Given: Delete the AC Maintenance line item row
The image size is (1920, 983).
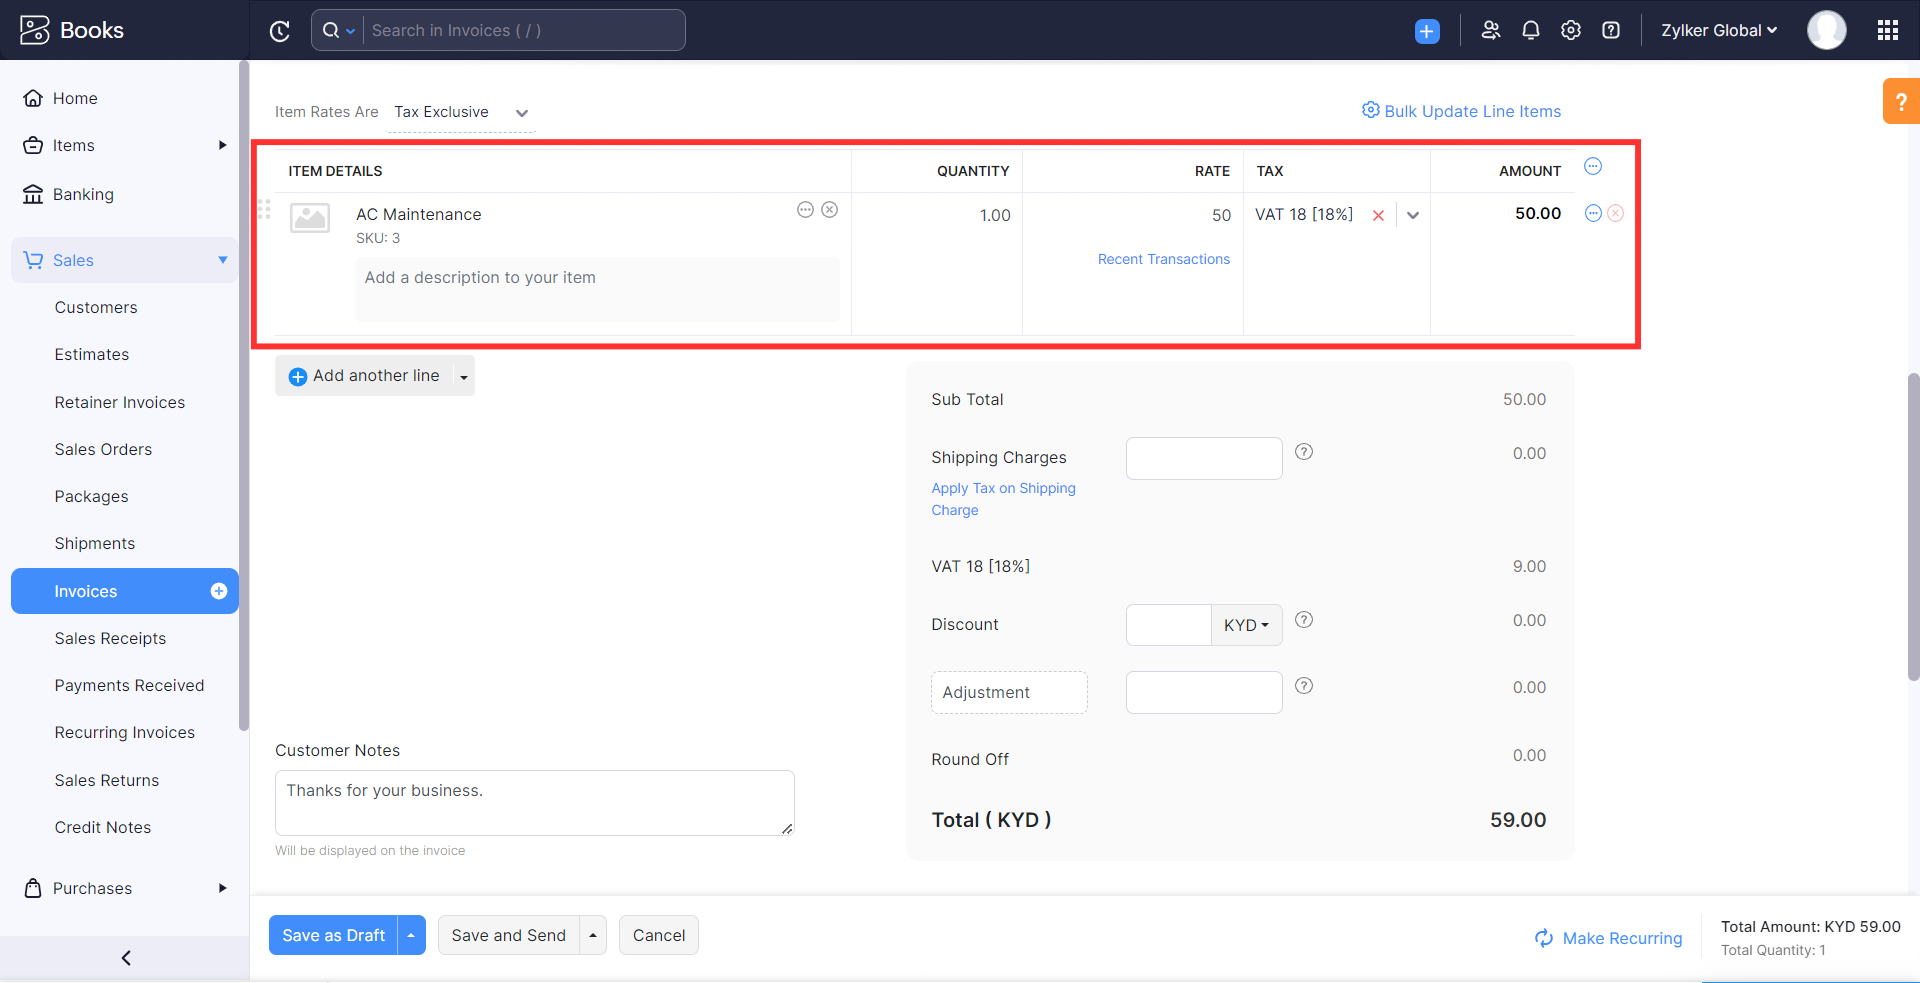Looking at the screenshot, I should 1615,213.
